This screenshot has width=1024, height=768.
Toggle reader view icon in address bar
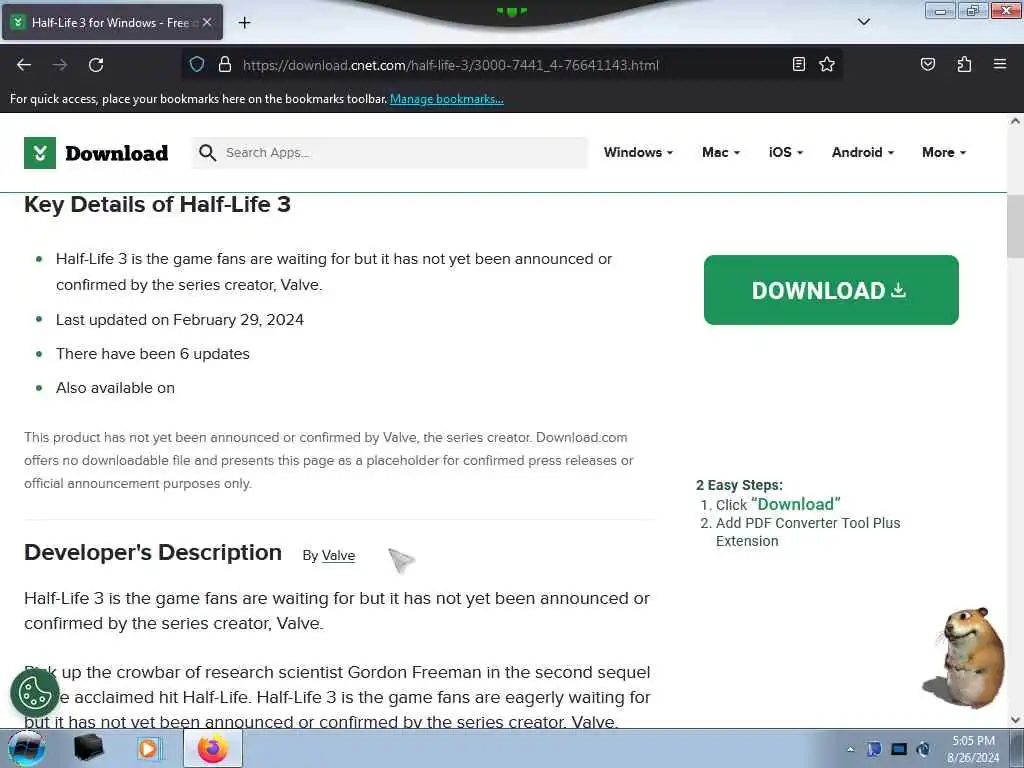[x=799, y=64]
